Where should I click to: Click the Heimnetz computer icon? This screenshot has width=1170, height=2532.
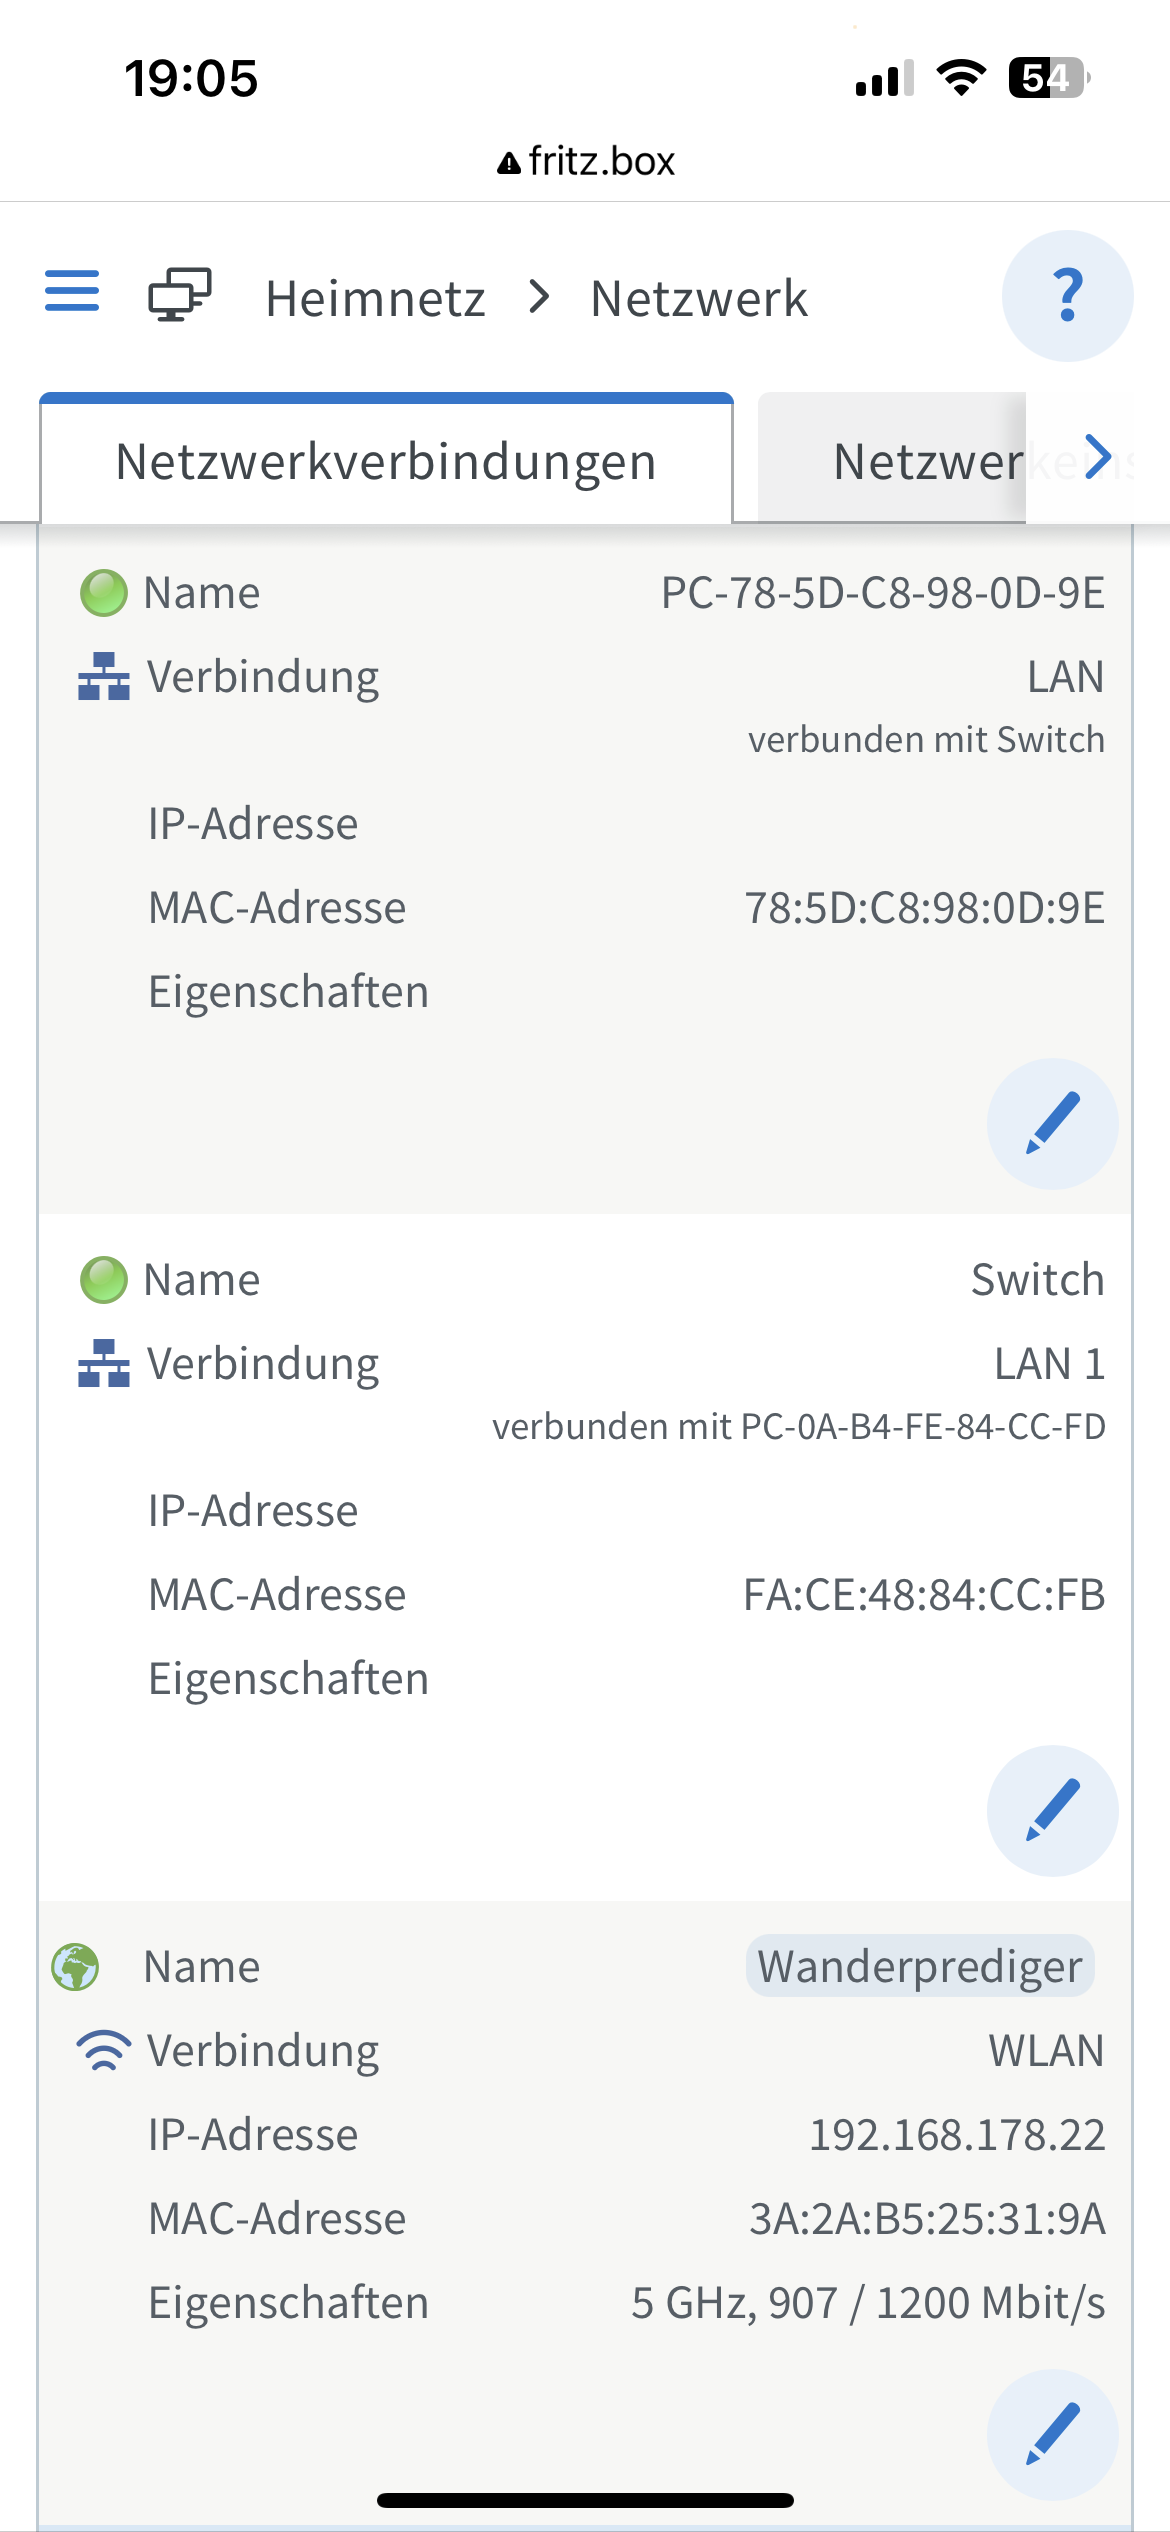tap(180, 295)
